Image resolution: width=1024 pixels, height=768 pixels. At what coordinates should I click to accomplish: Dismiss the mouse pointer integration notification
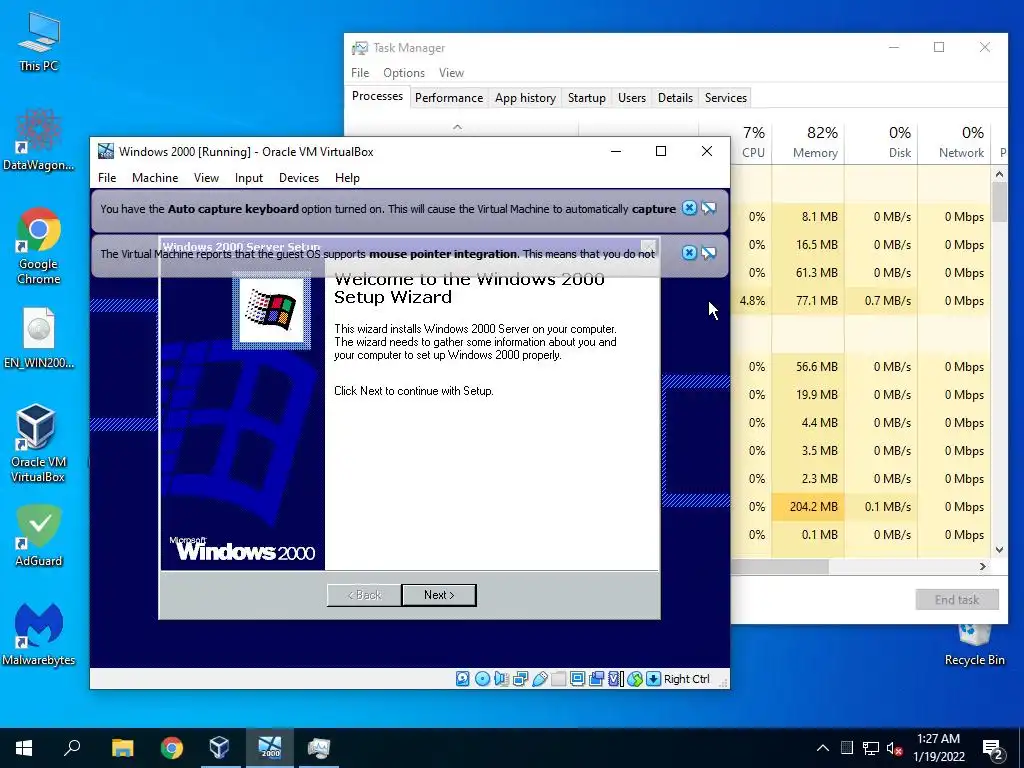click(x=689, y=253)
